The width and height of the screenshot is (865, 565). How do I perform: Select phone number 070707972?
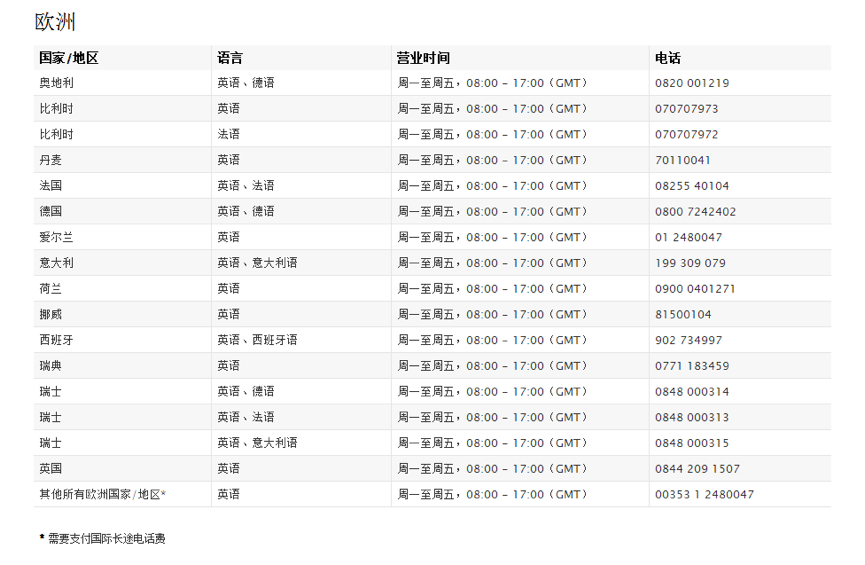point(686,135)
